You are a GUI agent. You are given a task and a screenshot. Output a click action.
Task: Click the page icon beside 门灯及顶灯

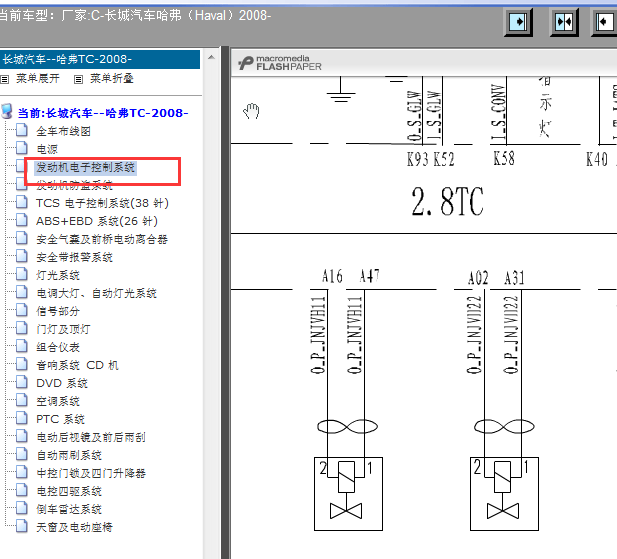coord(22,328)
